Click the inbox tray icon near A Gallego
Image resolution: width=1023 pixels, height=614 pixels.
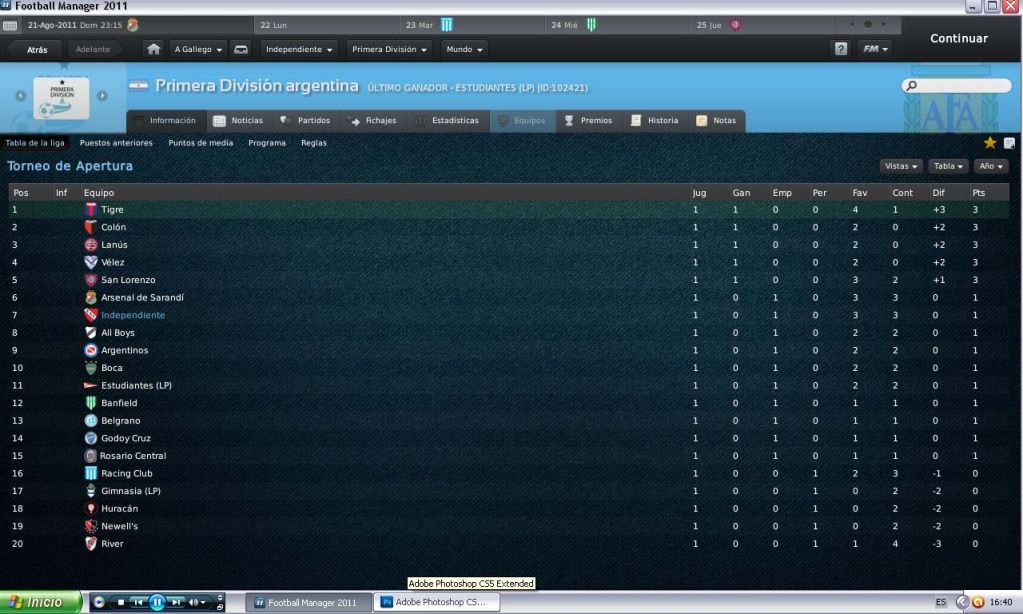[x=241, y=50]
